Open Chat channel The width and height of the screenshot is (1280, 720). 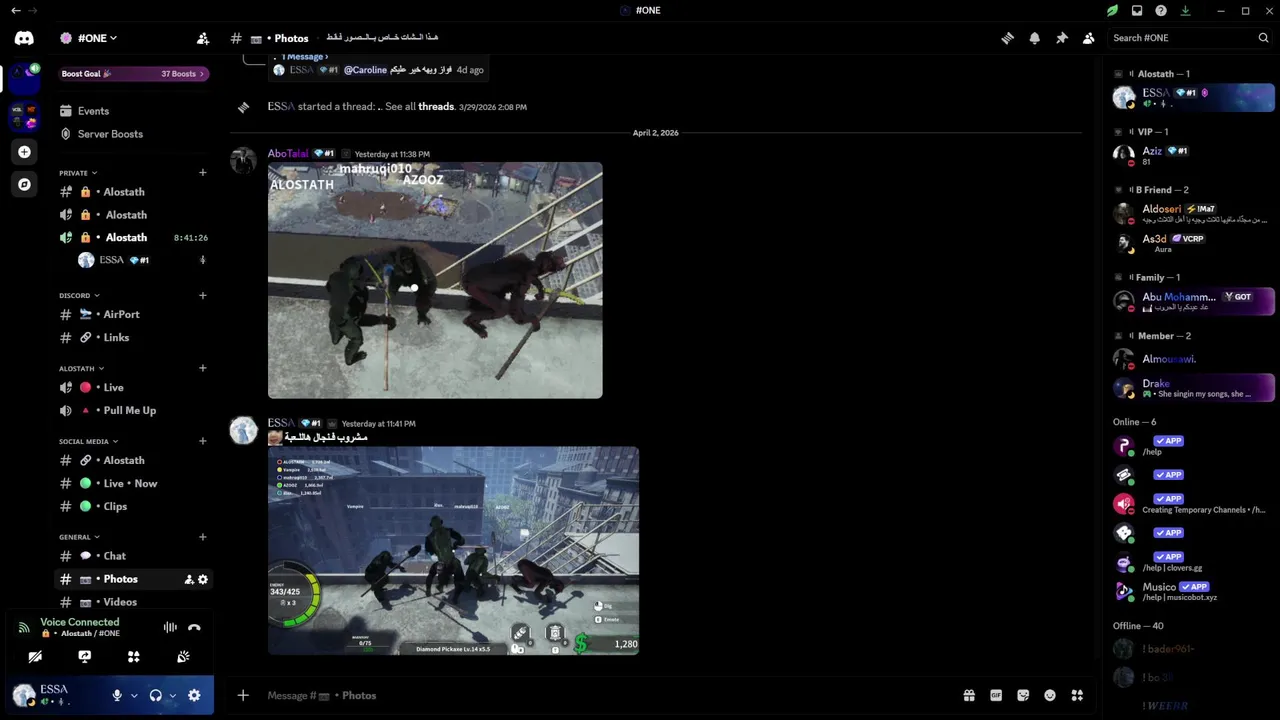point(133,556)
